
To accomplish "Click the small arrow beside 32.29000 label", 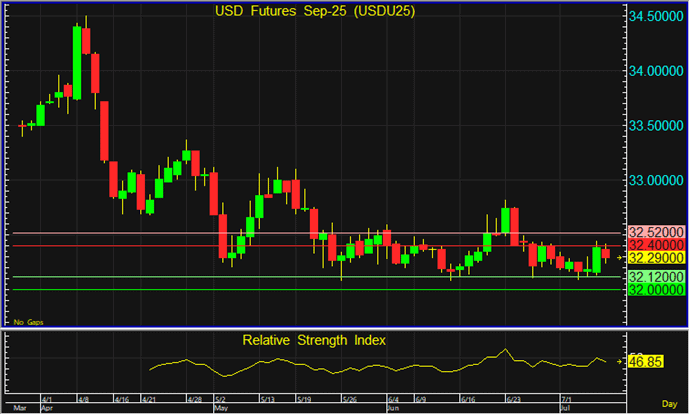I will point(622,258).
